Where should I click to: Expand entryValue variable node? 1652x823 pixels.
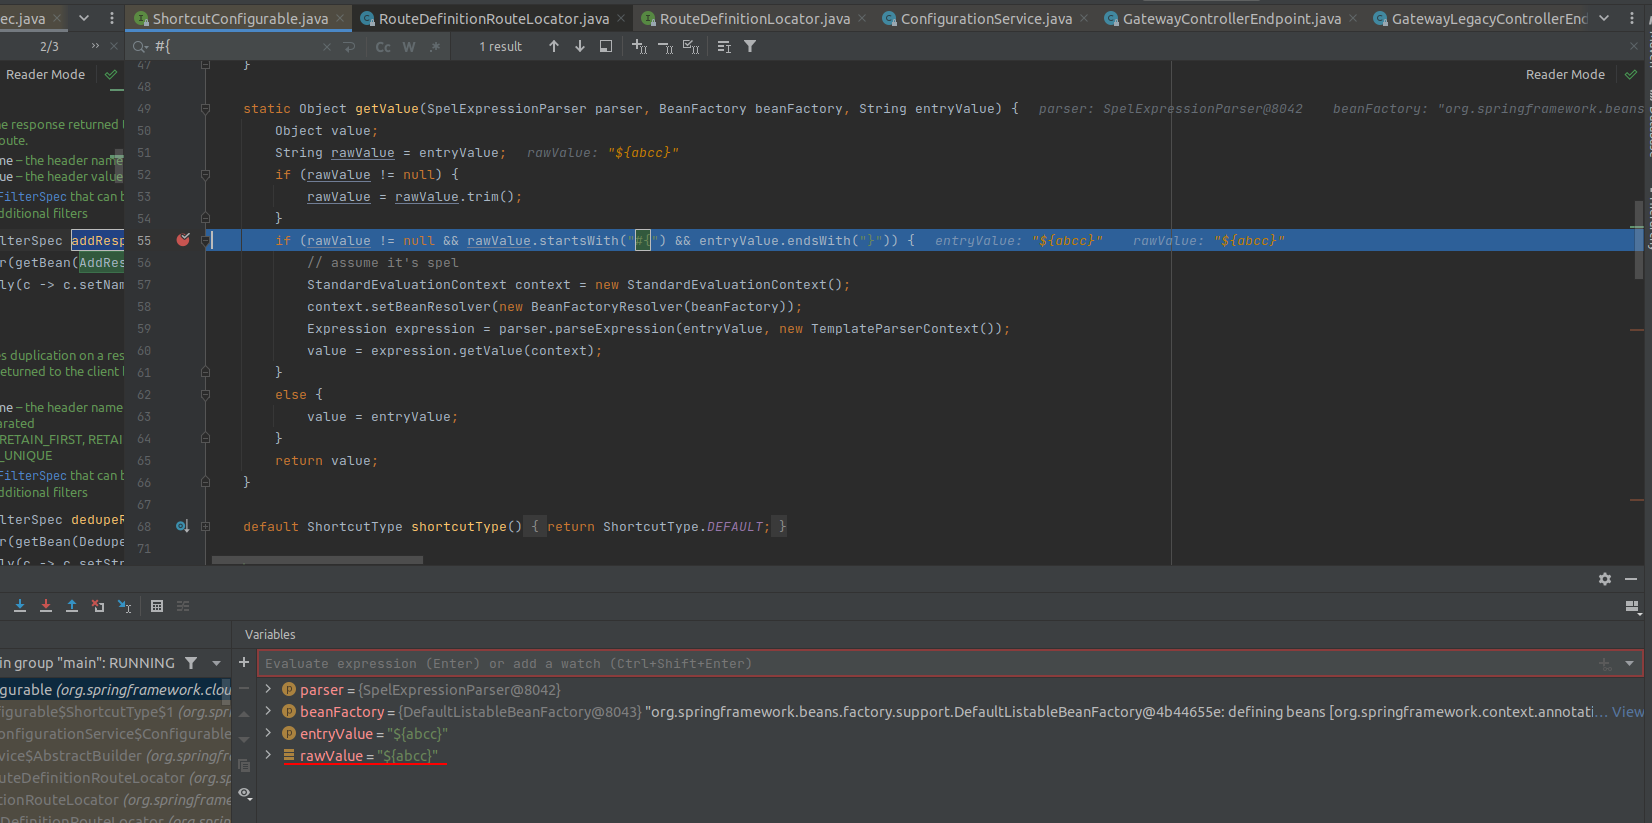(268, 733)
